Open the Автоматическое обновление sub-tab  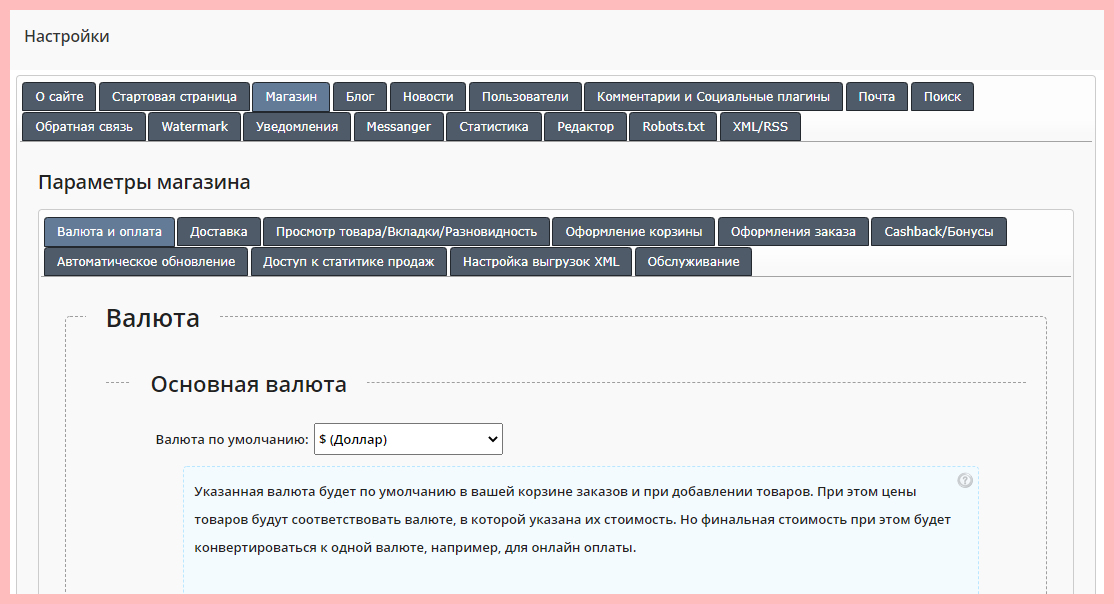click(x=146, y=262)
